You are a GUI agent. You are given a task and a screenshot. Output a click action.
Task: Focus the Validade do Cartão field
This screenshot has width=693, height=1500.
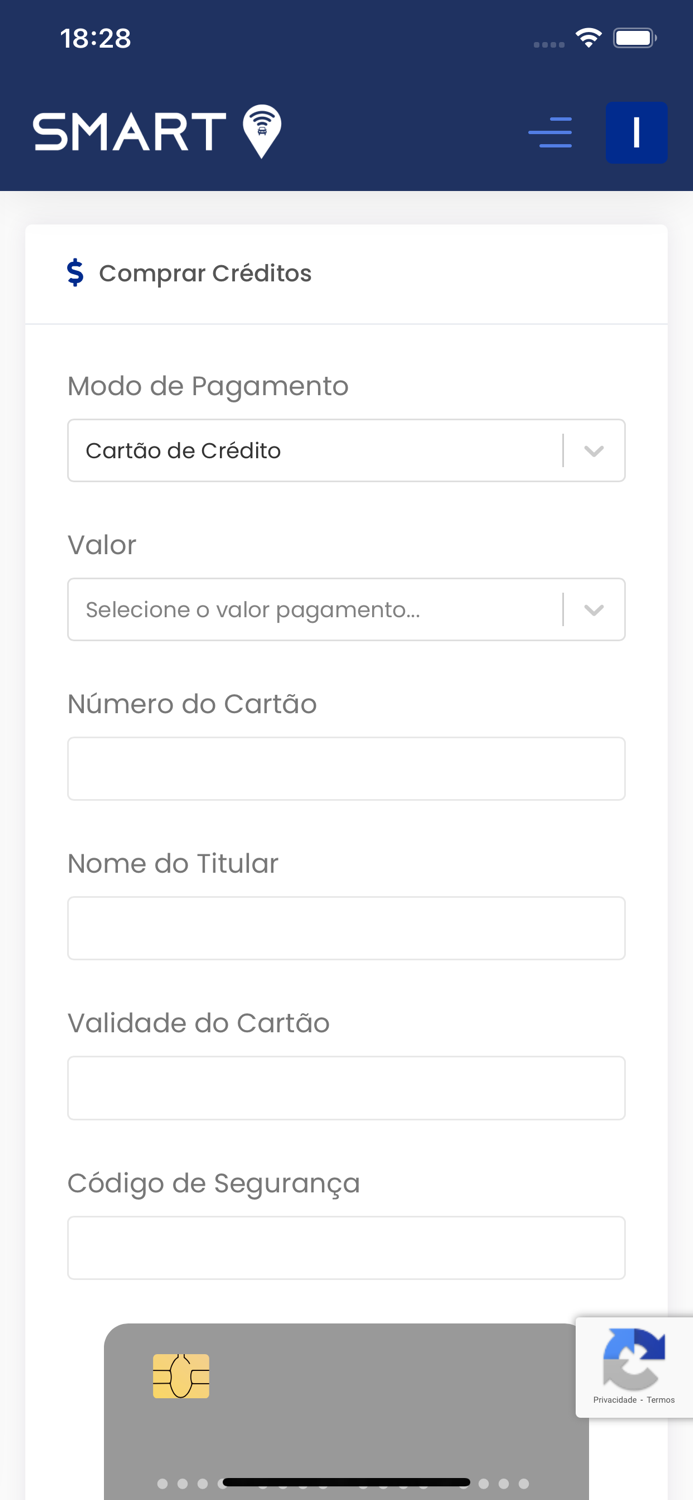(x=346, y=1087)
